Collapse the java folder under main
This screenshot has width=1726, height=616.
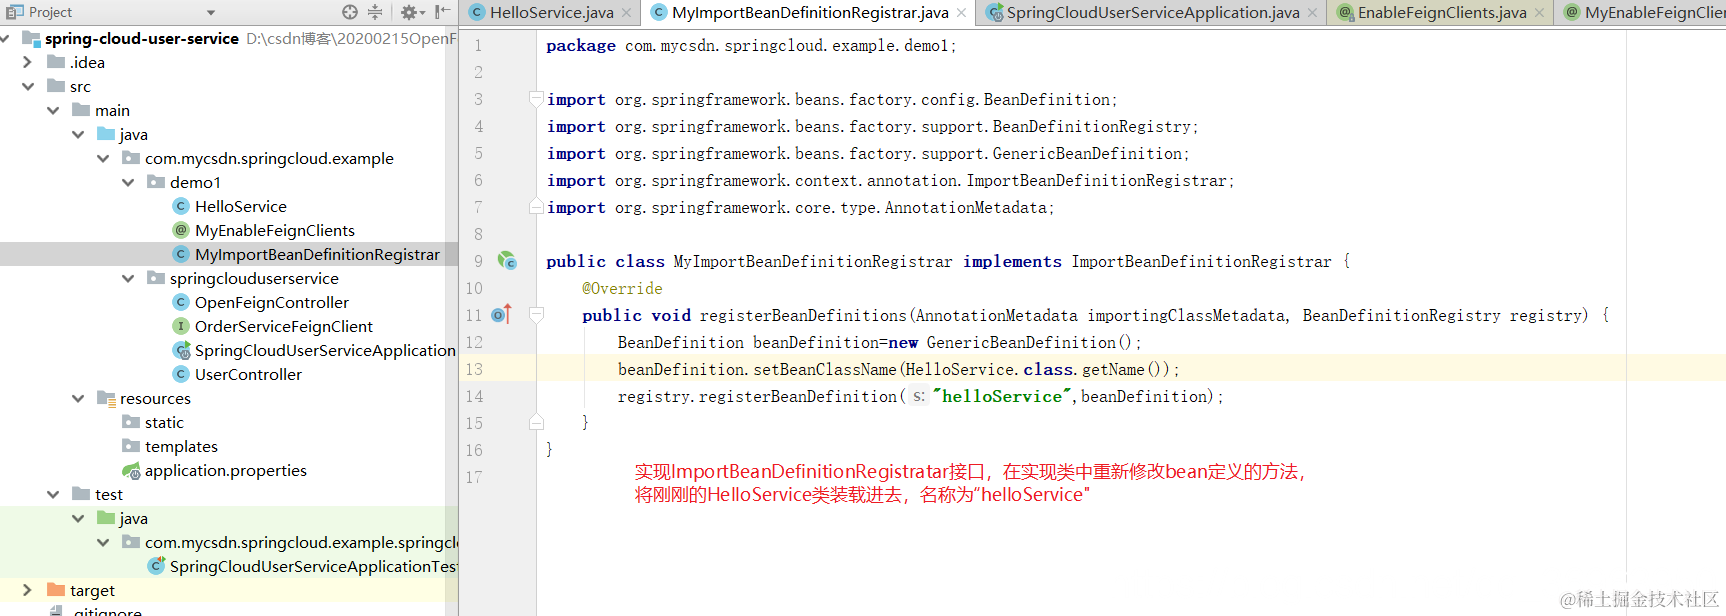[x=78, y=134]
